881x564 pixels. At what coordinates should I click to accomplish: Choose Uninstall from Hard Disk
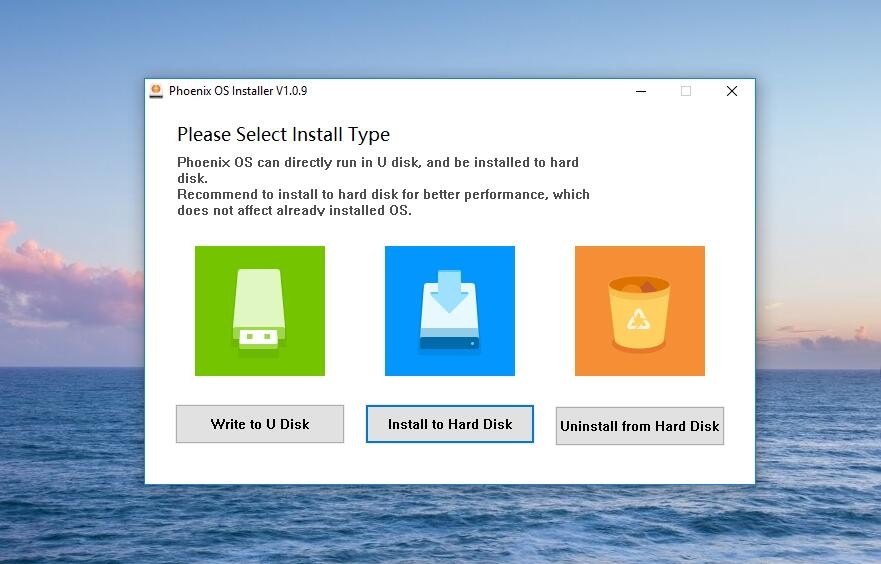click(x=639, y=426)
